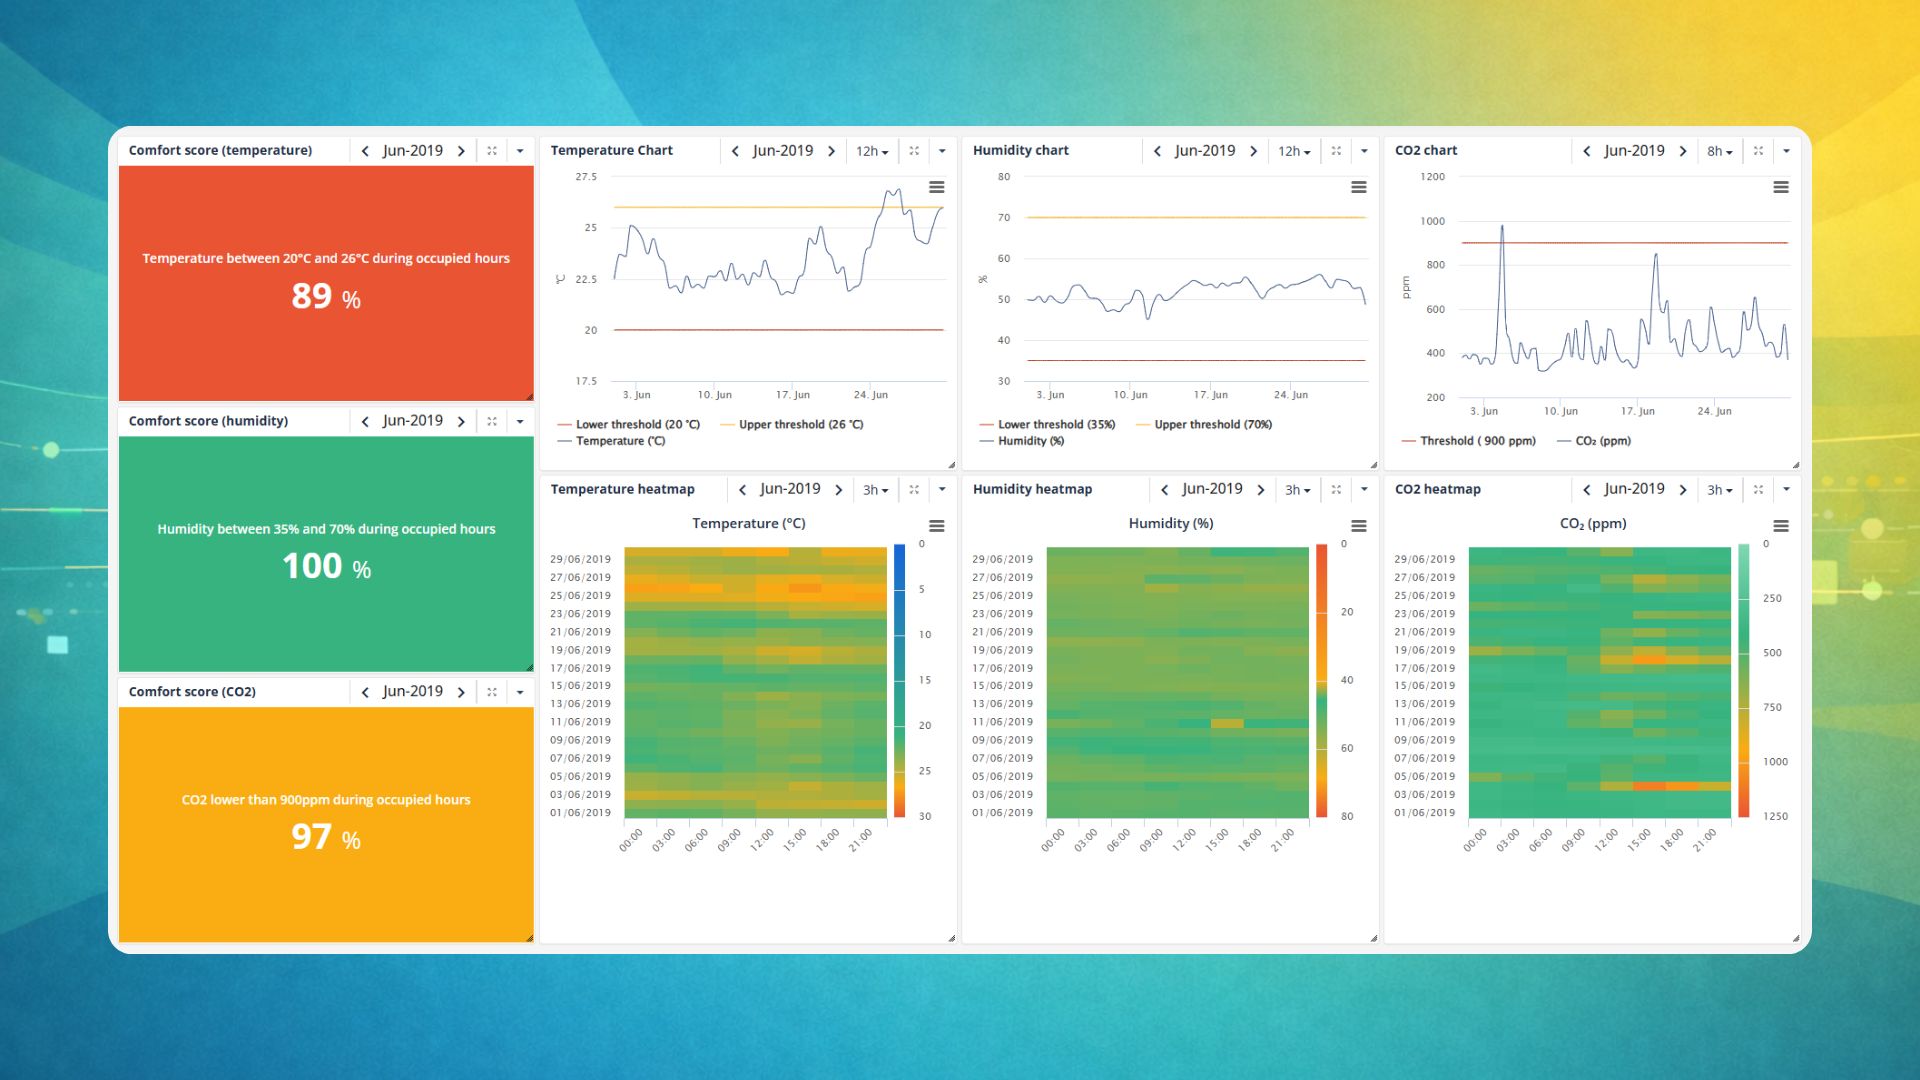The height and width of the screenshot is (1080, 1920).
Task: Toggle Lower threshold (20 °C) legend series
Action: (x=629, y=425)
